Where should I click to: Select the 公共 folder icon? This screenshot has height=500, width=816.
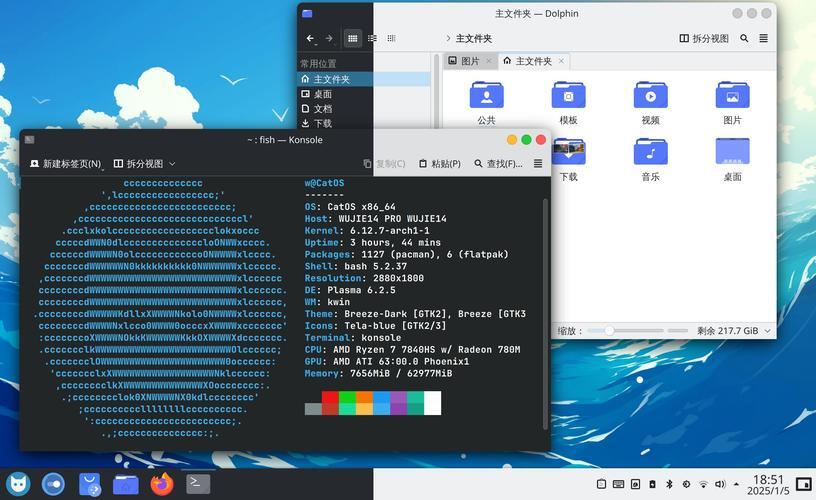tap(486, 95)
